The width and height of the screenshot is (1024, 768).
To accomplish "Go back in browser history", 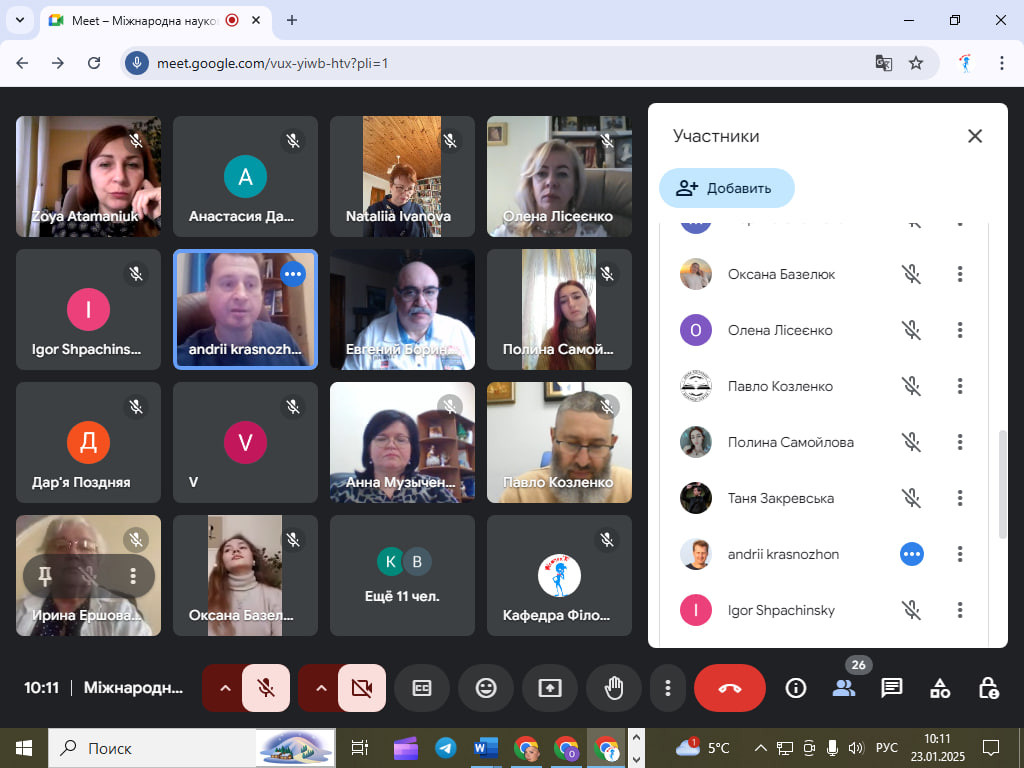I will tap(22, 63).
